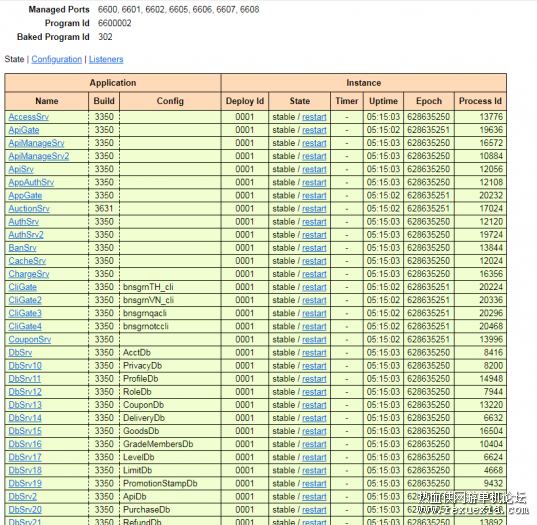Restart the ApiSrv instance
This screenshot has height=525, width=537.
(x=314, y=170)
